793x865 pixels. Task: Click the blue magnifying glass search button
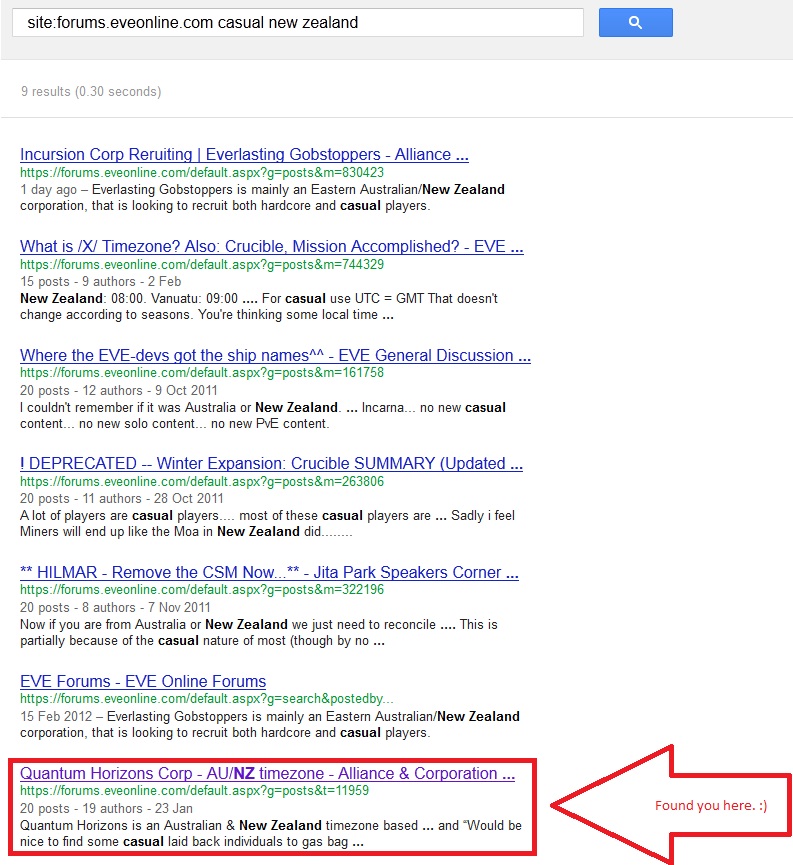point(636,23)
